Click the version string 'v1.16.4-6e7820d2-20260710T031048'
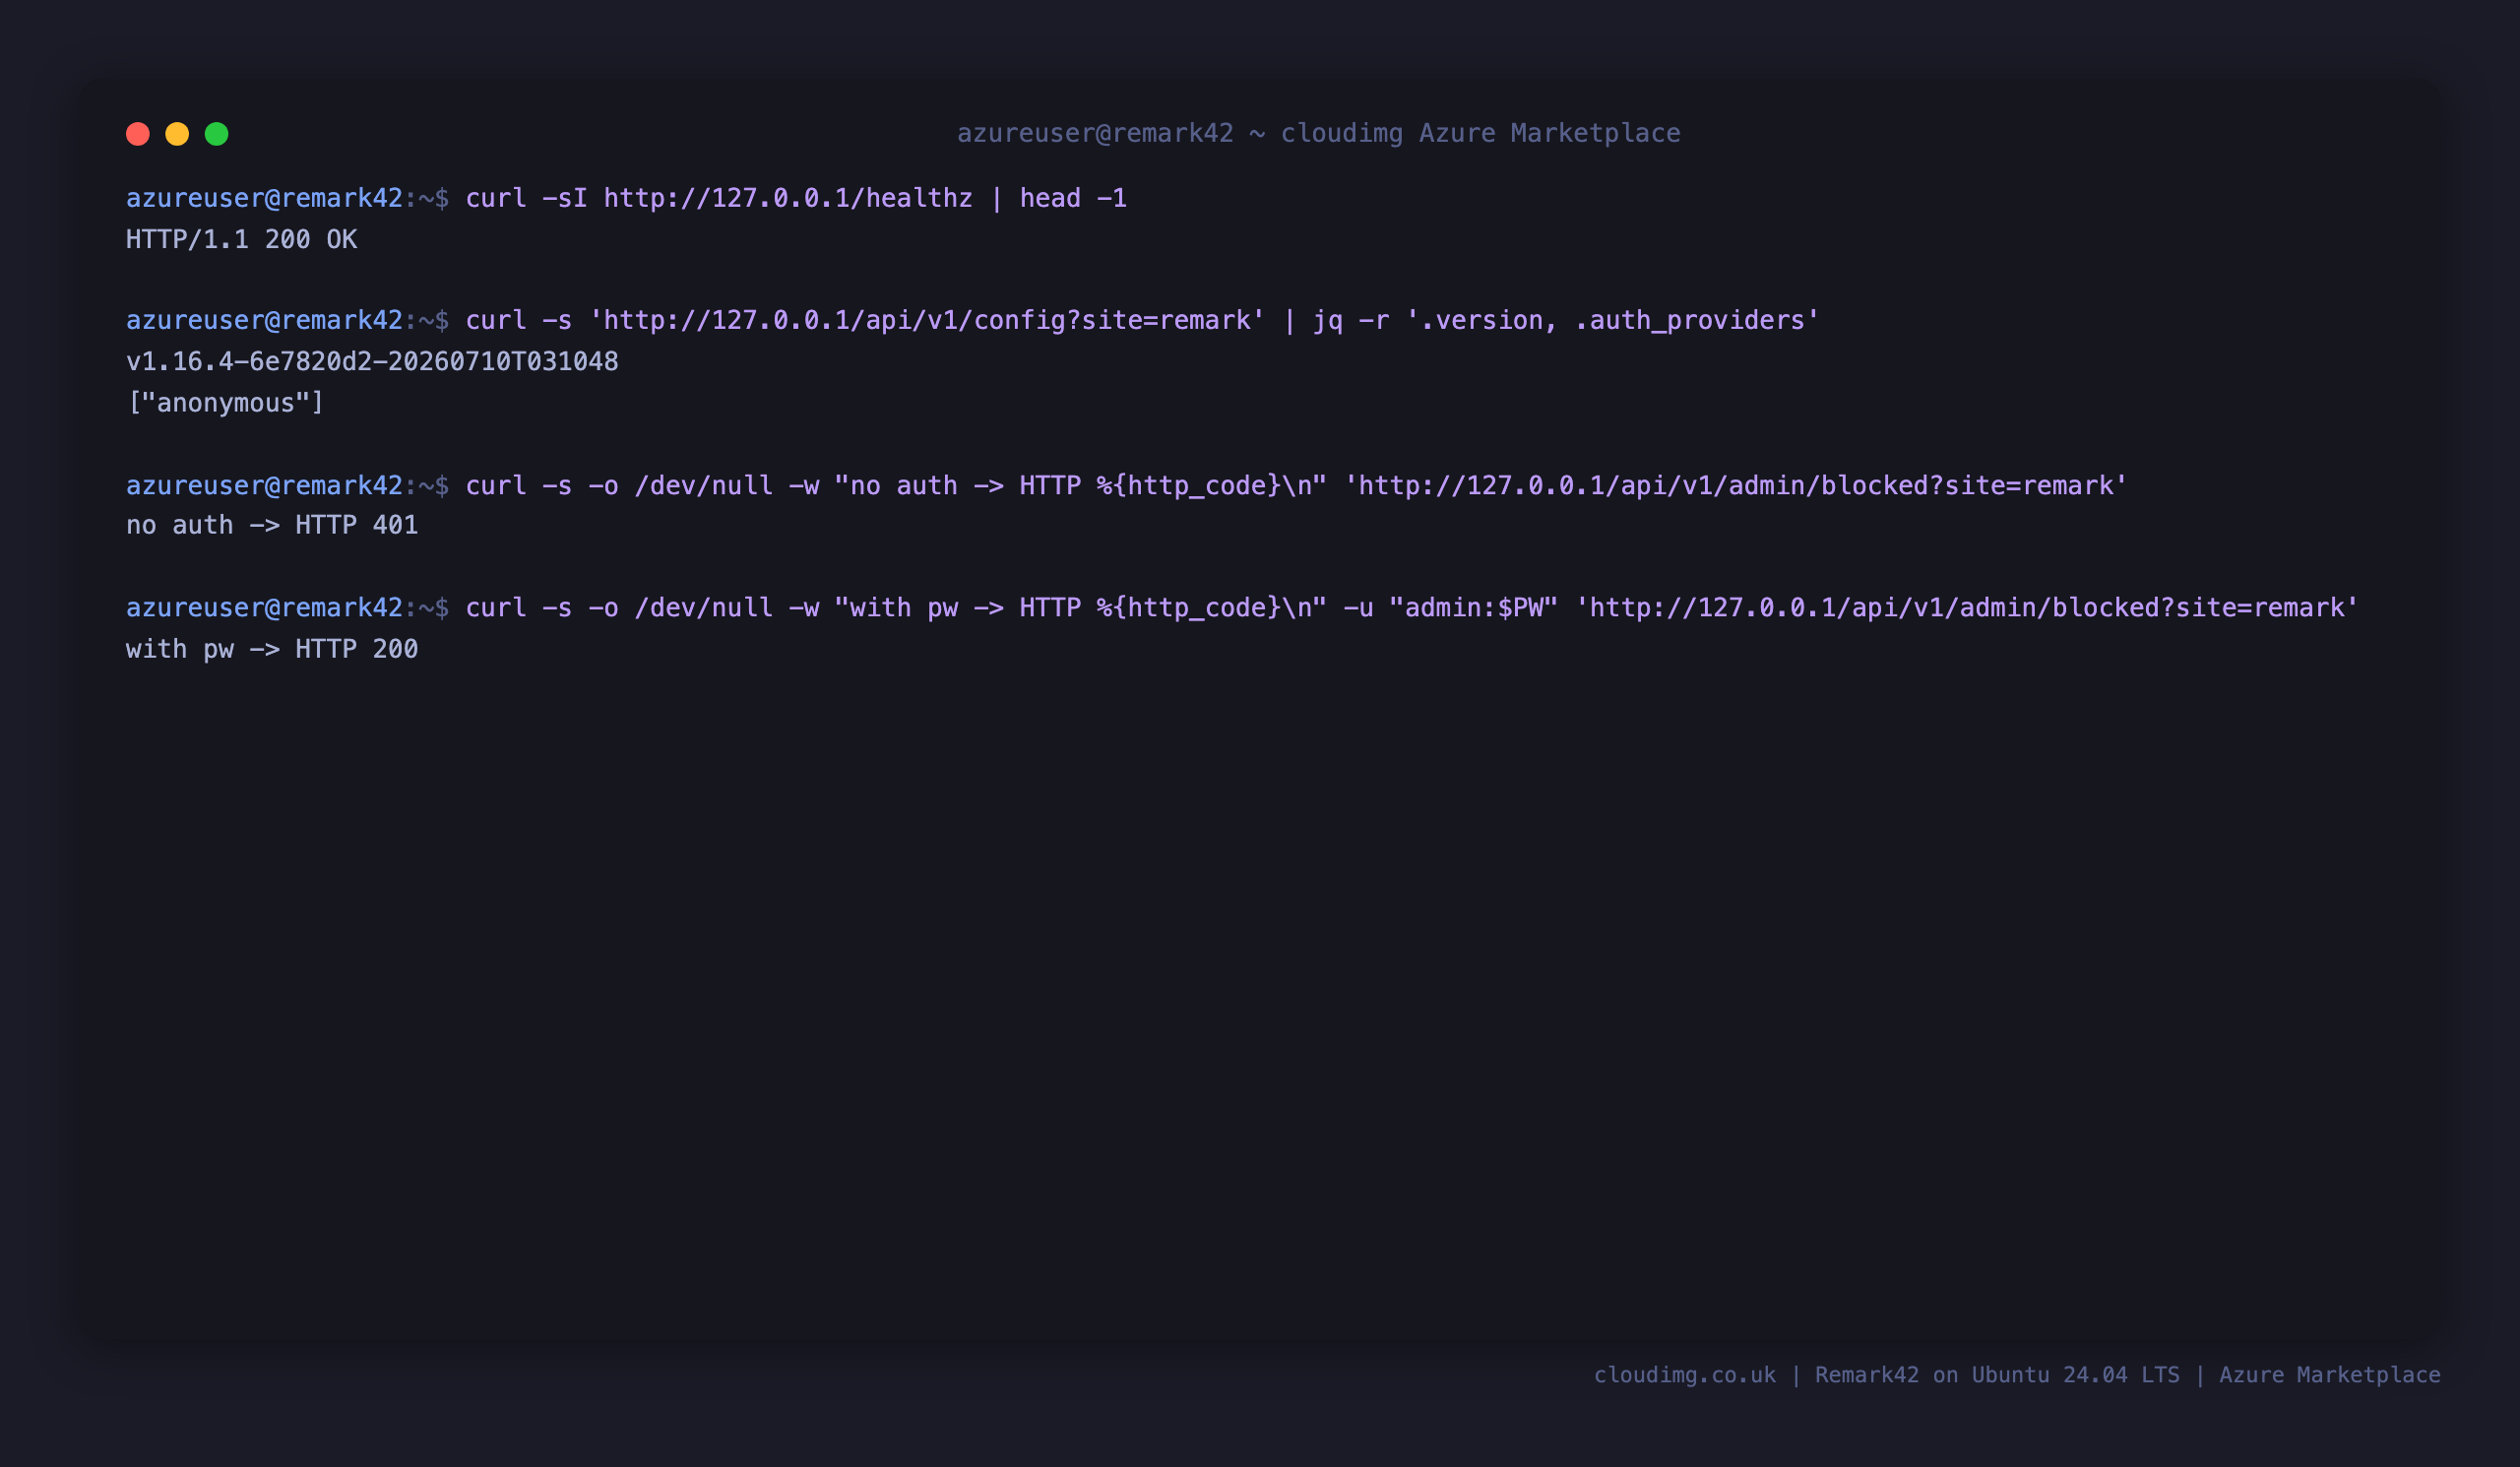The width and height of the screenshot is (2520, 1467). coord(372,361)
